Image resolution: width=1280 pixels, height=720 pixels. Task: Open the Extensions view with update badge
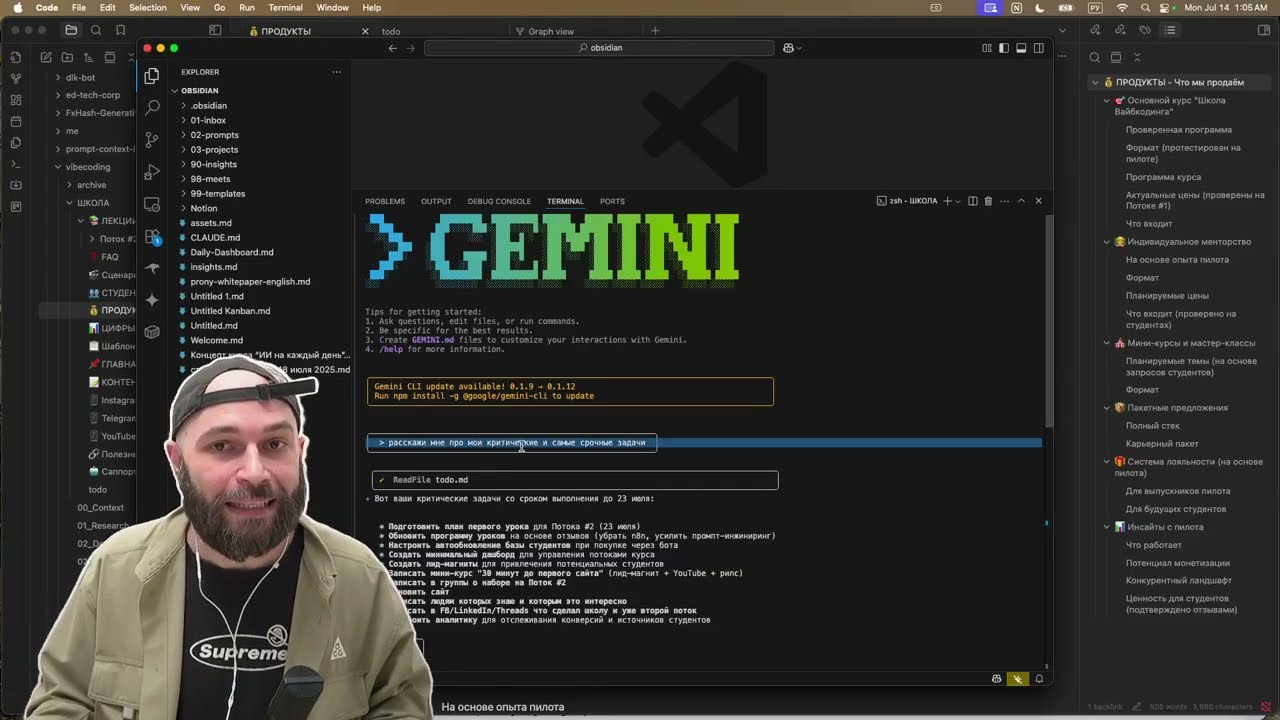coord(152,237)
